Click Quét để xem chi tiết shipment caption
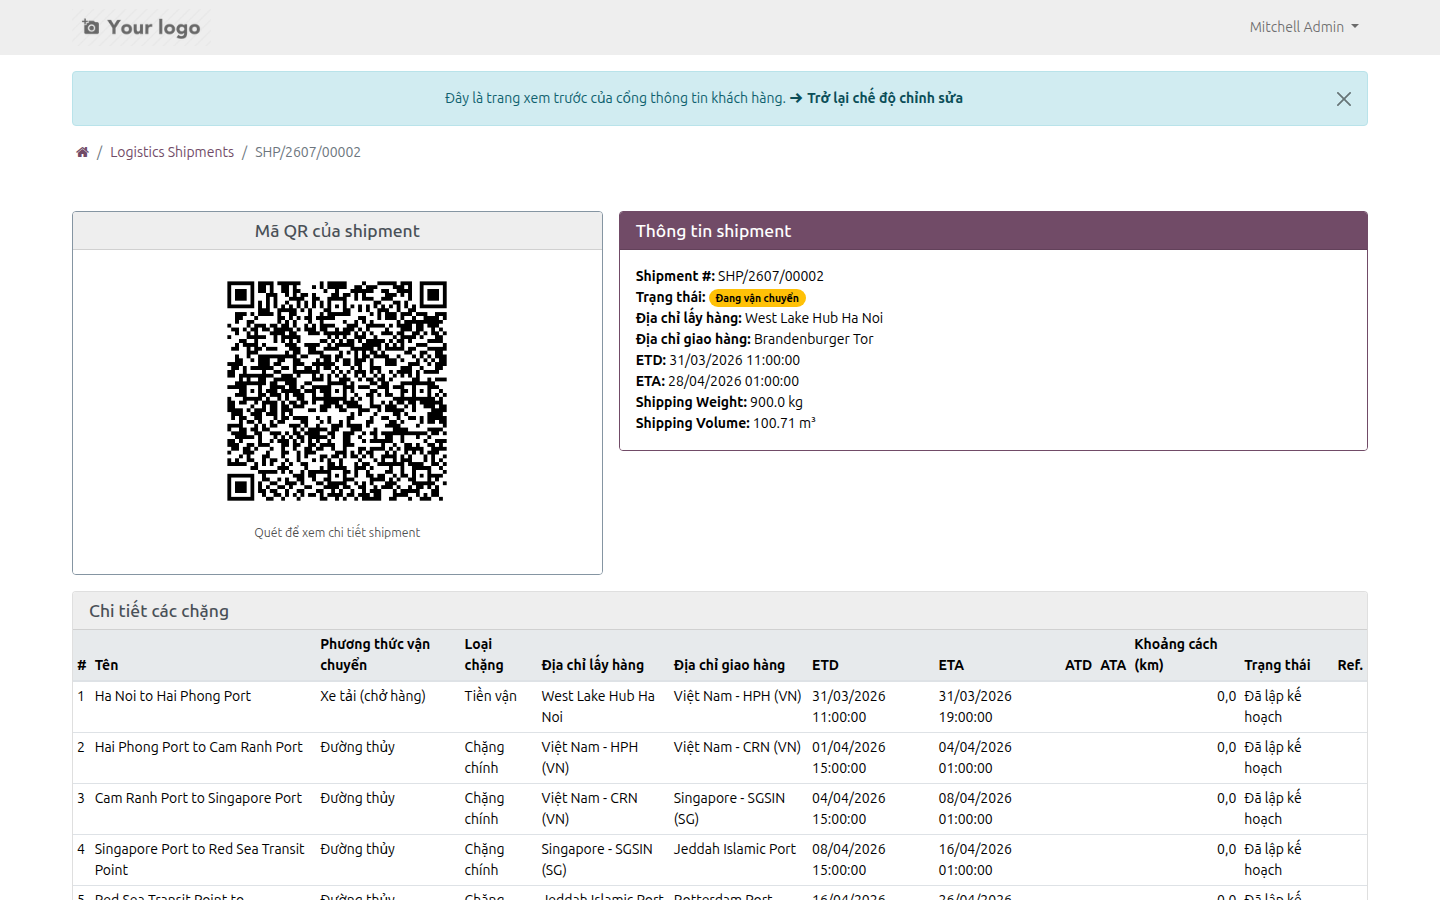The image size is (1440, 900). (337, 533)
